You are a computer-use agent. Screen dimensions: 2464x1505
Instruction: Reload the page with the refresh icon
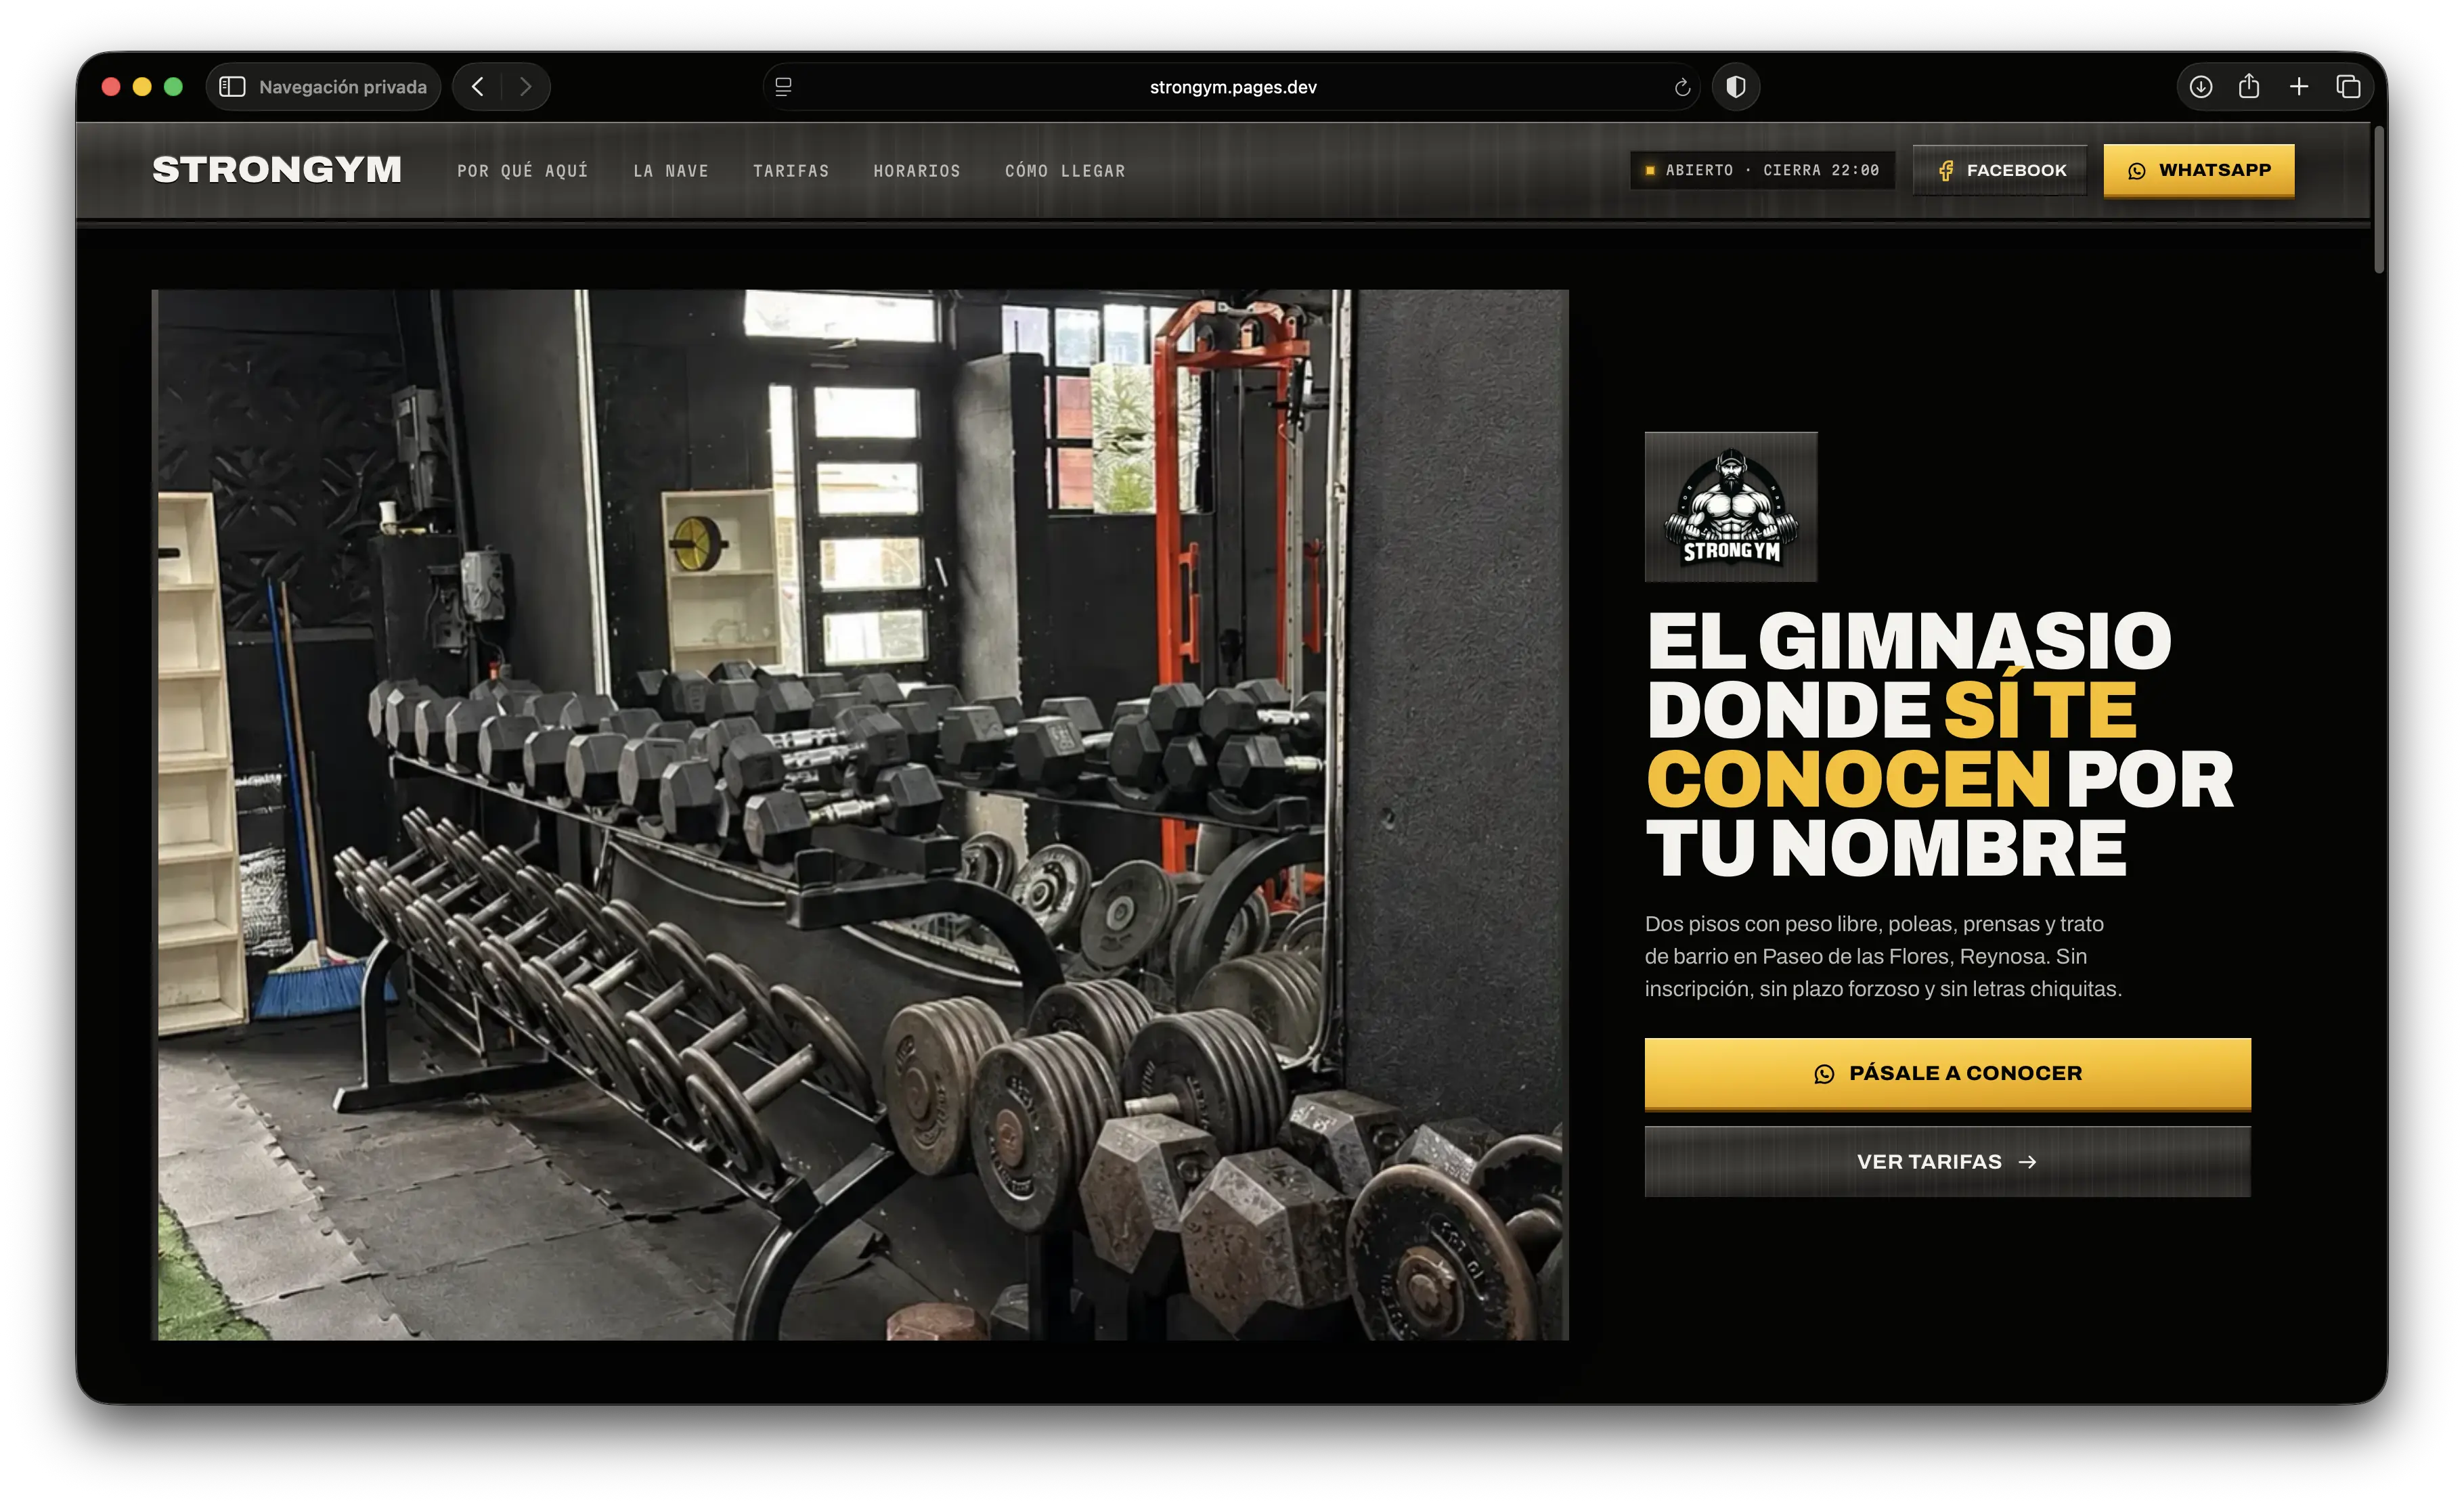pos(1682,88)
